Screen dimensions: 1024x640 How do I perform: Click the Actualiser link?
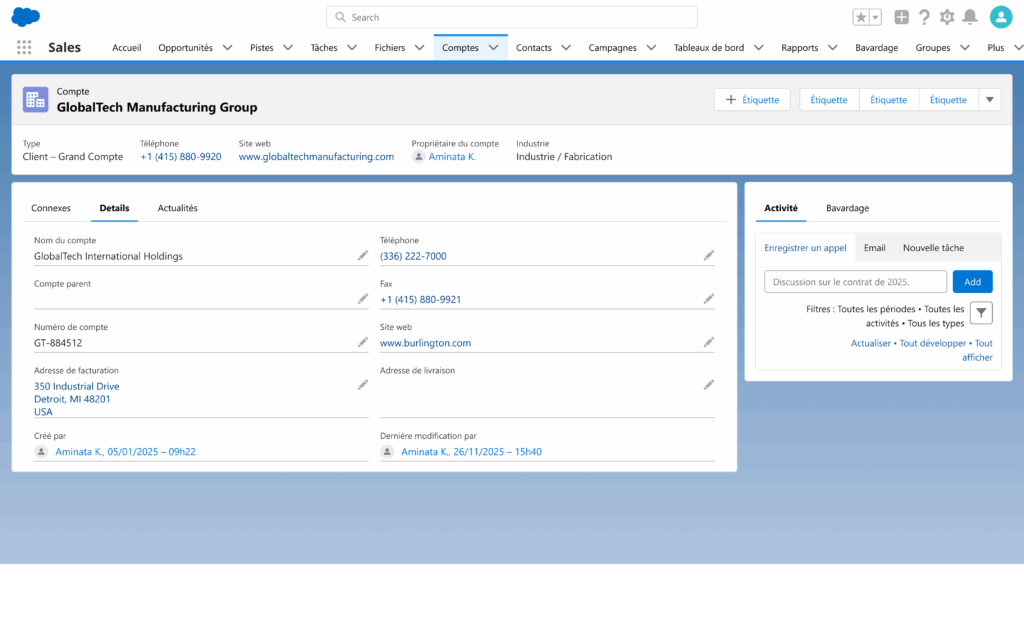871,343
